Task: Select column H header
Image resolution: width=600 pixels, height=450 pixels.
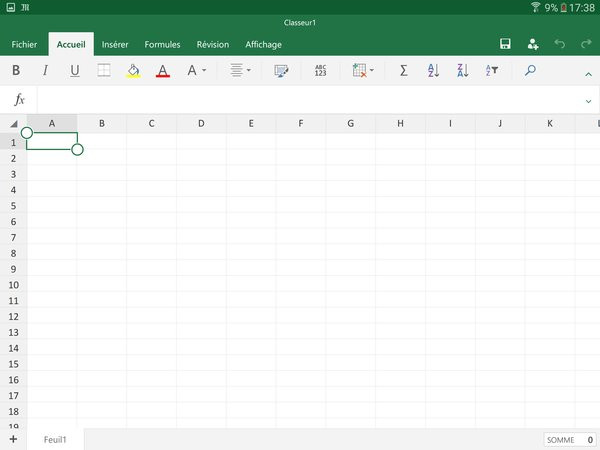Action: click(400, 124)
